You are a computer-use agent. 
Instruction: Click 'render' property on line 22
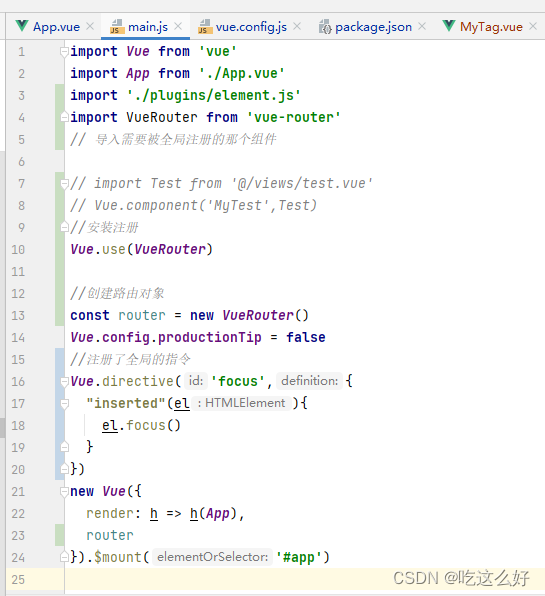[110, 513]
